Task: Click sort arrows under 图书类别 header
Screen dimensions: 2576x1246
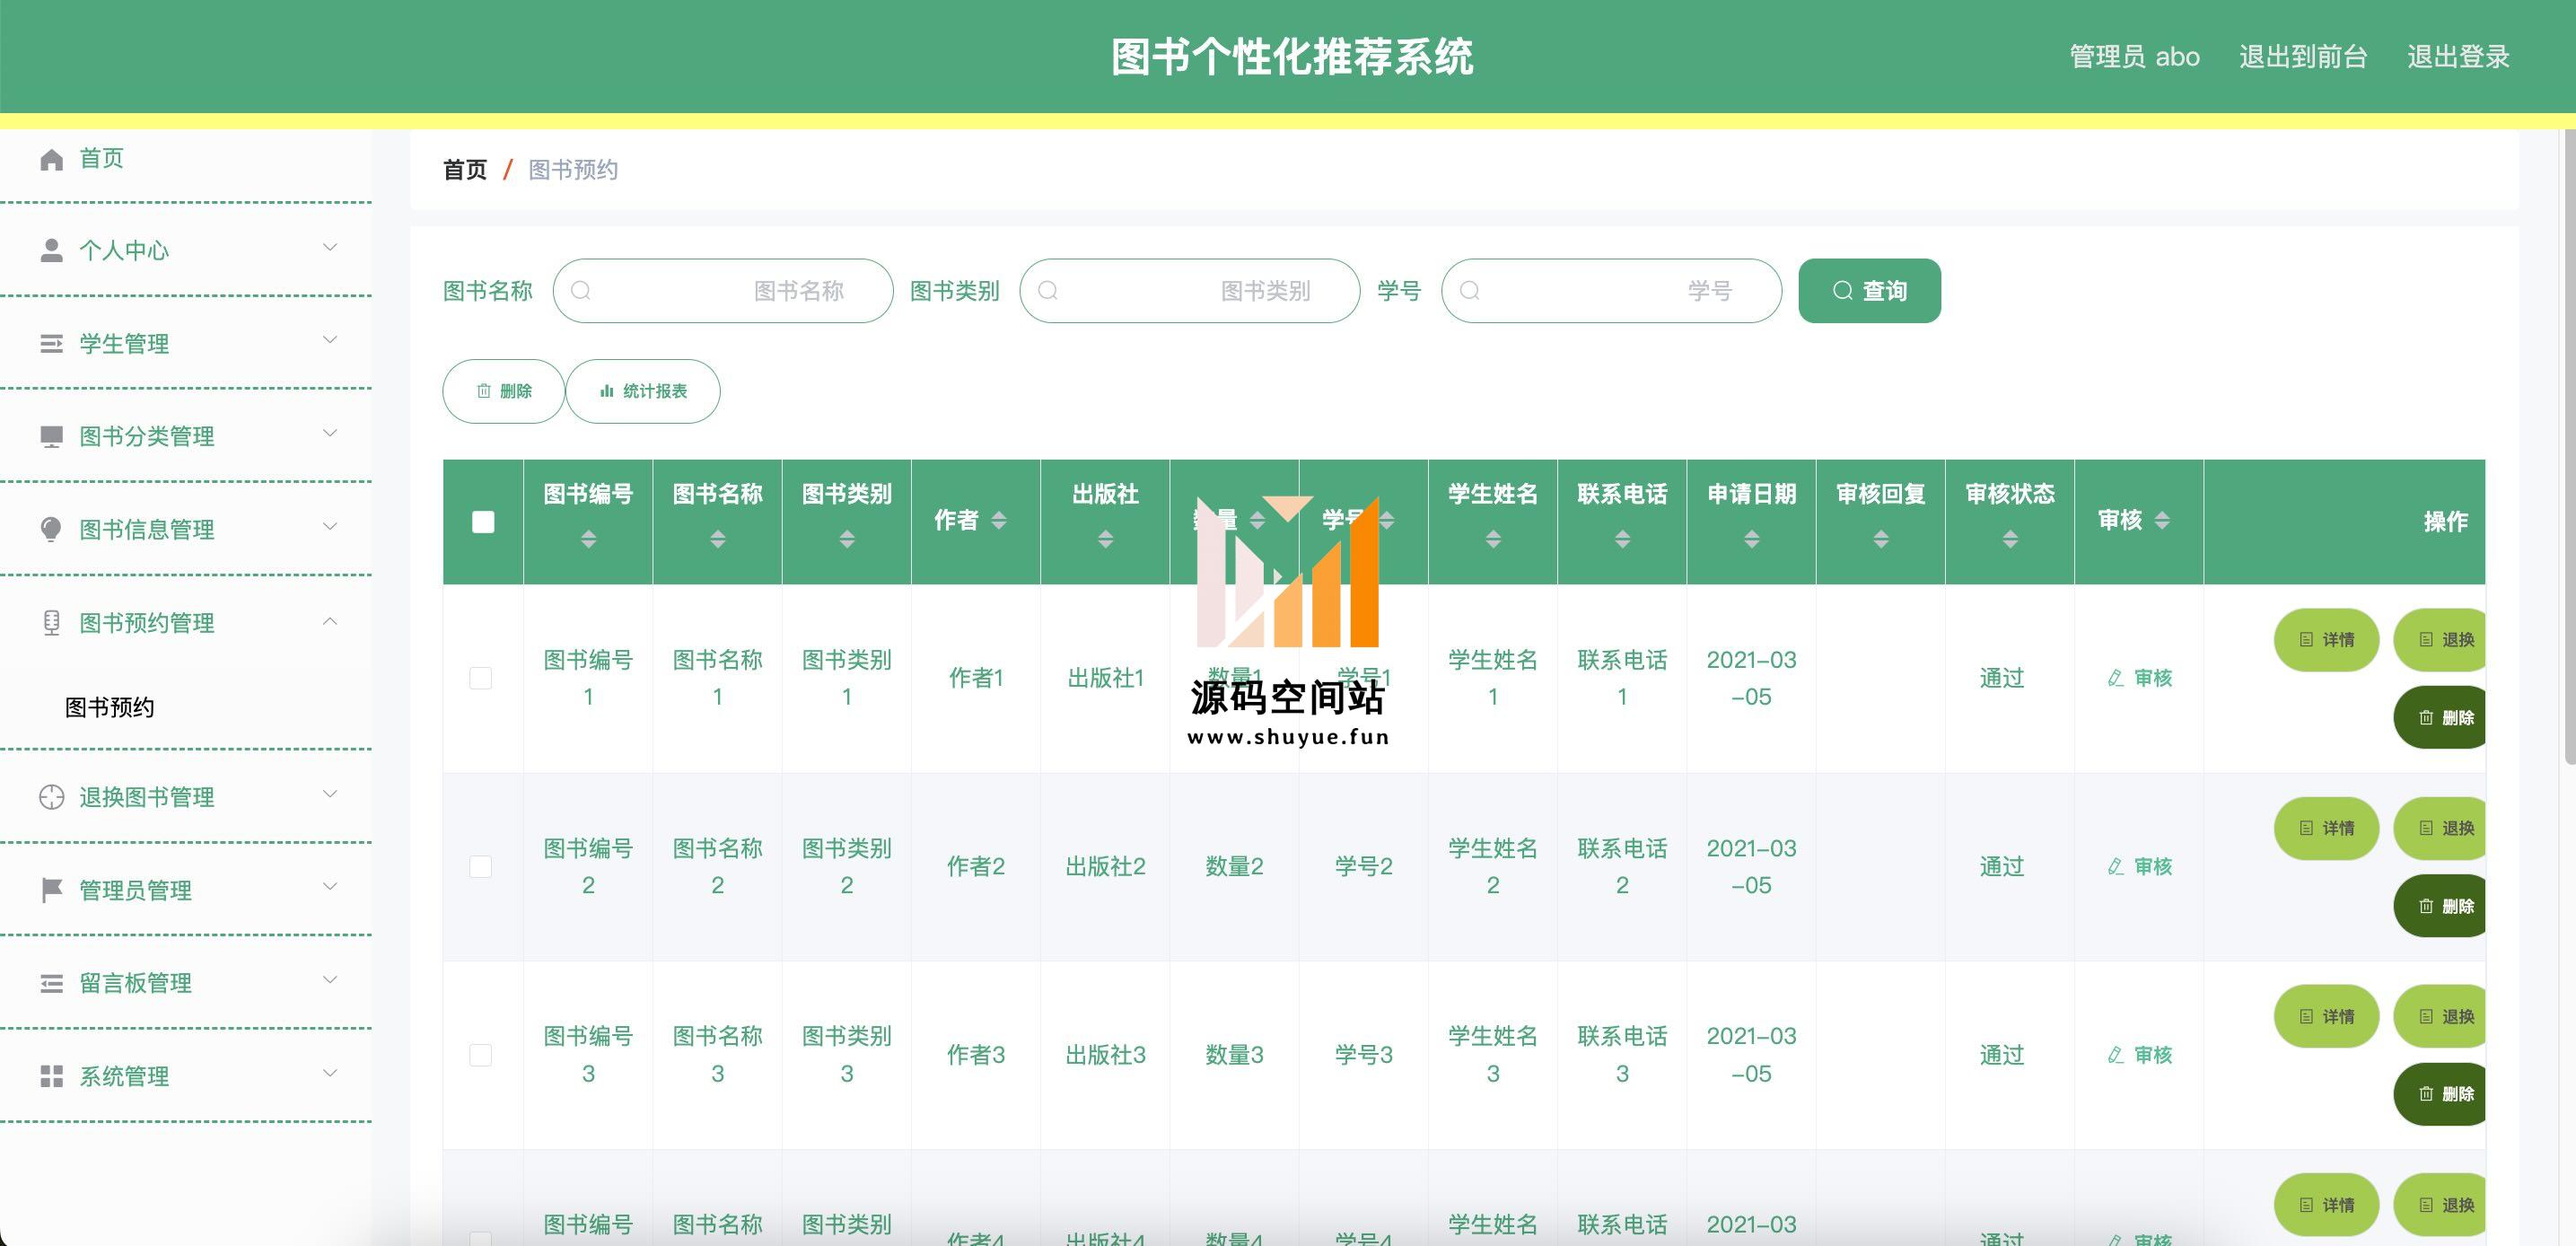Action: (847, 540)
